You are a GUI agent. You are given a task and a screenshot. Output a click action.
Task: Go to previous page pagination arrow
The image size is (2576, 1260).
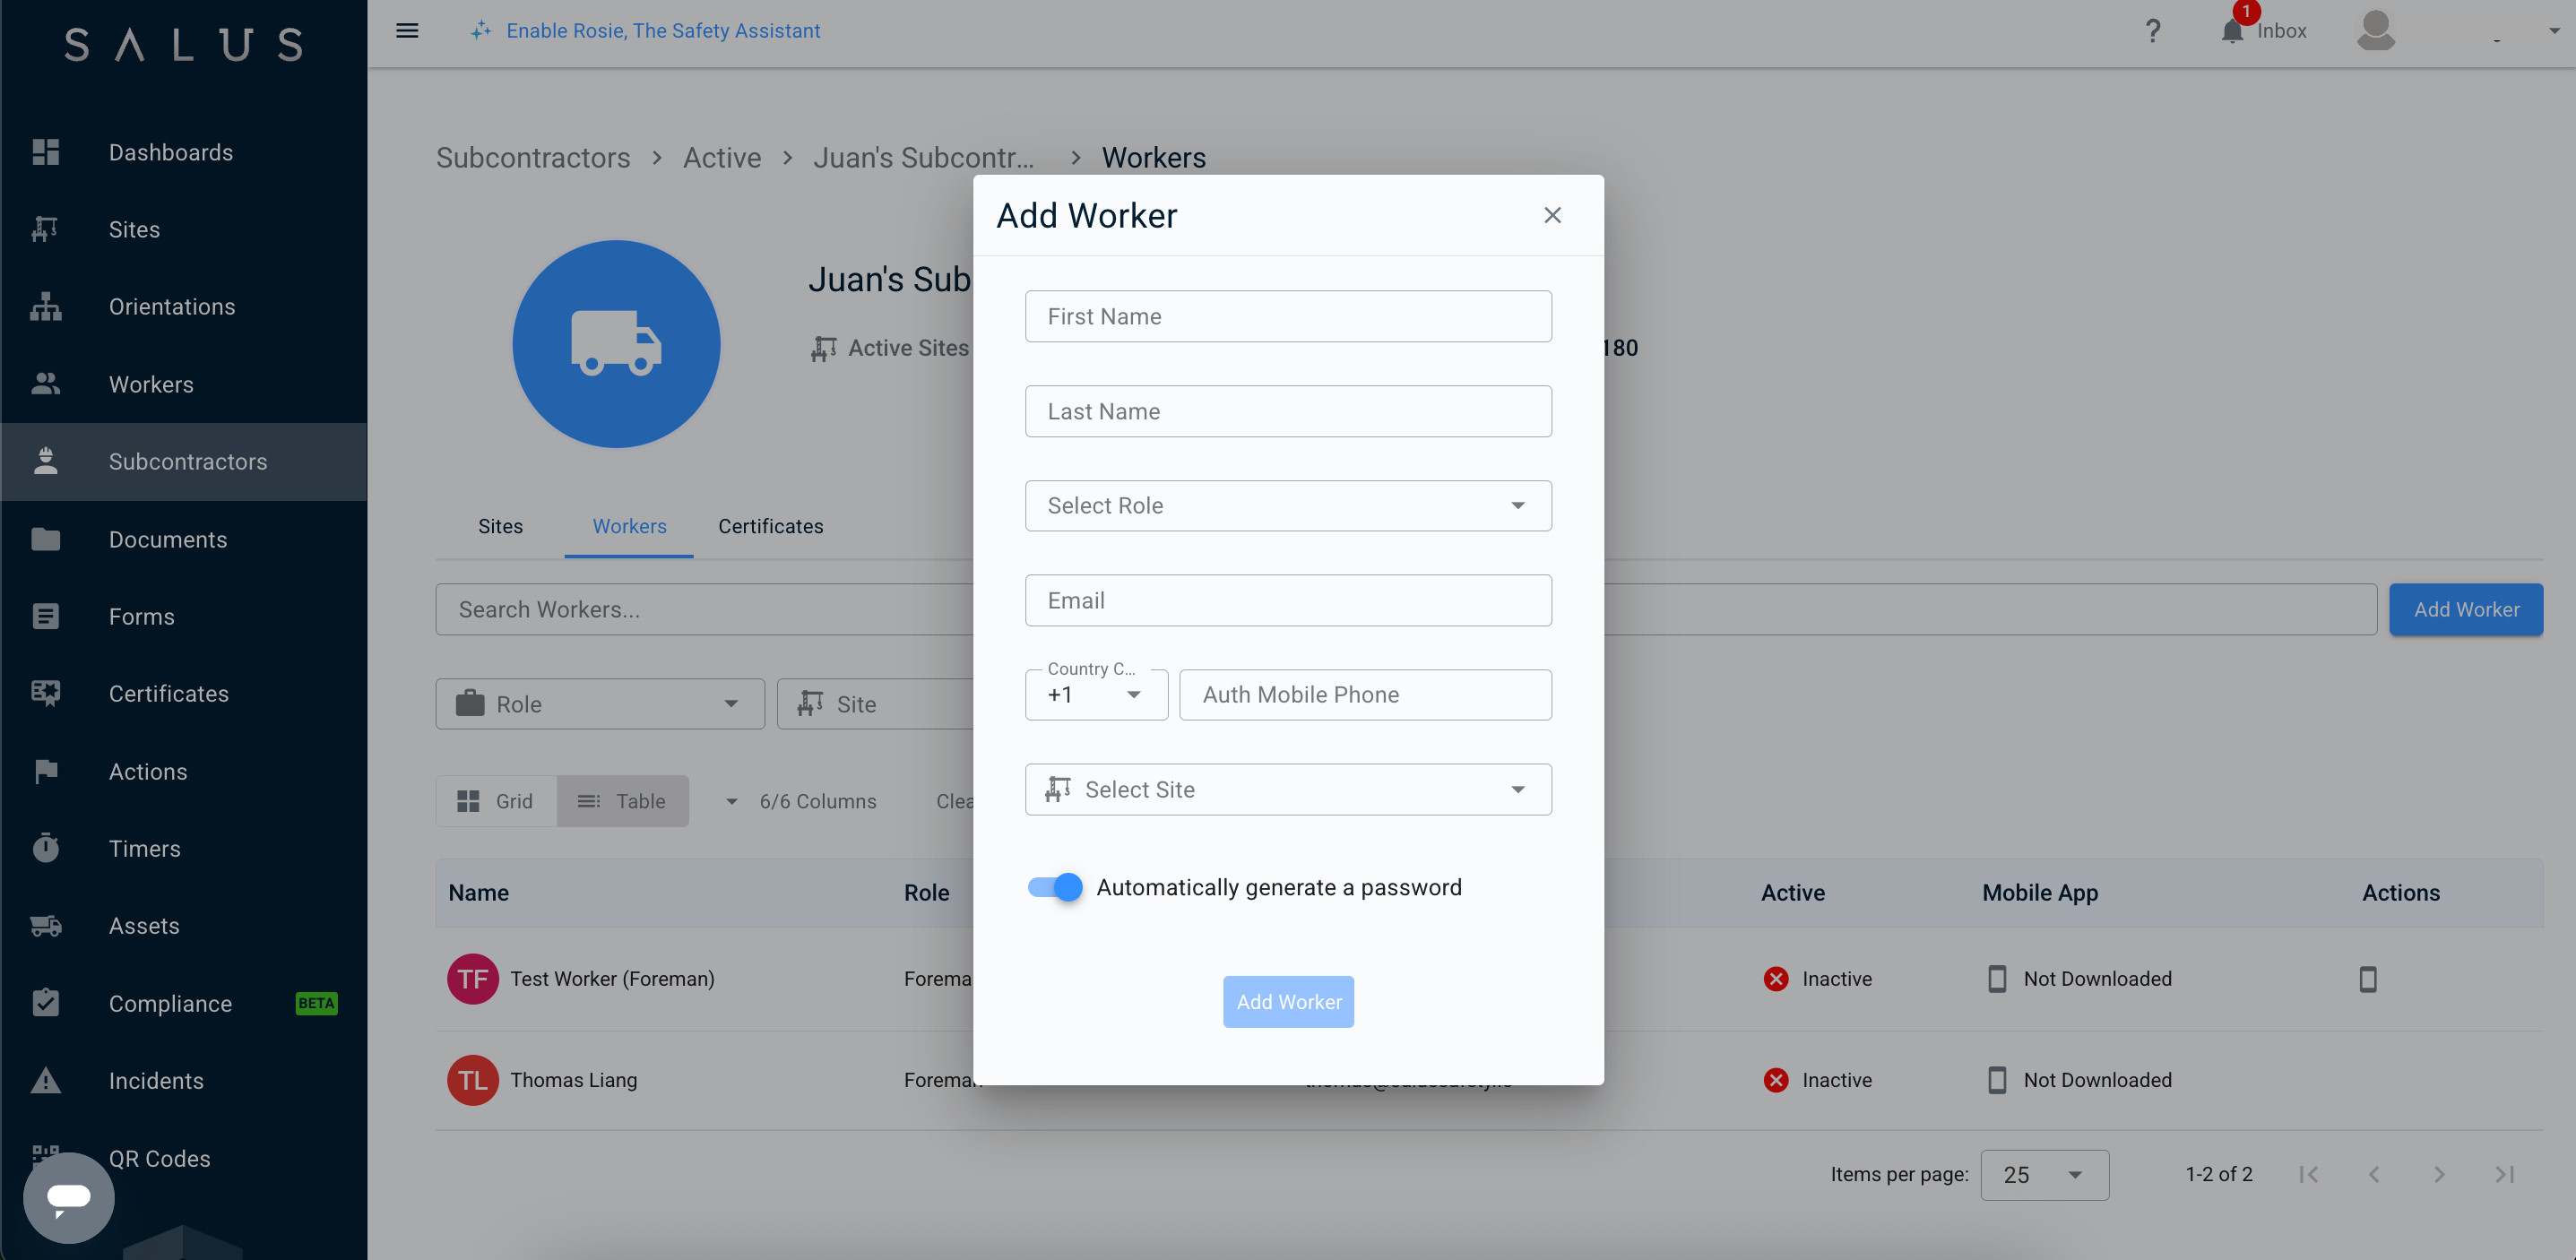[x=2374, y=1174]
